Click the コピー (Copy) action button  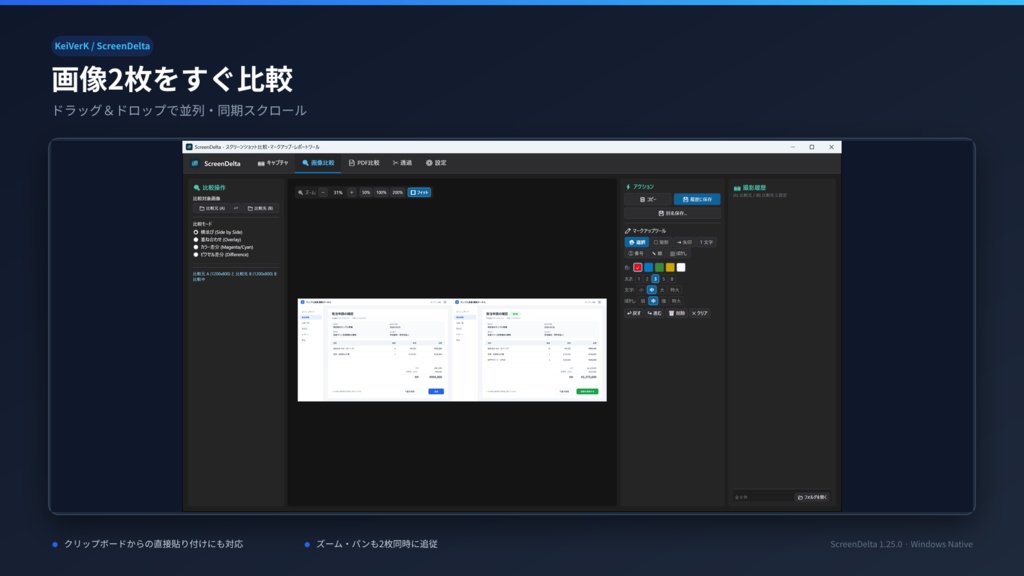coord(648,199)
